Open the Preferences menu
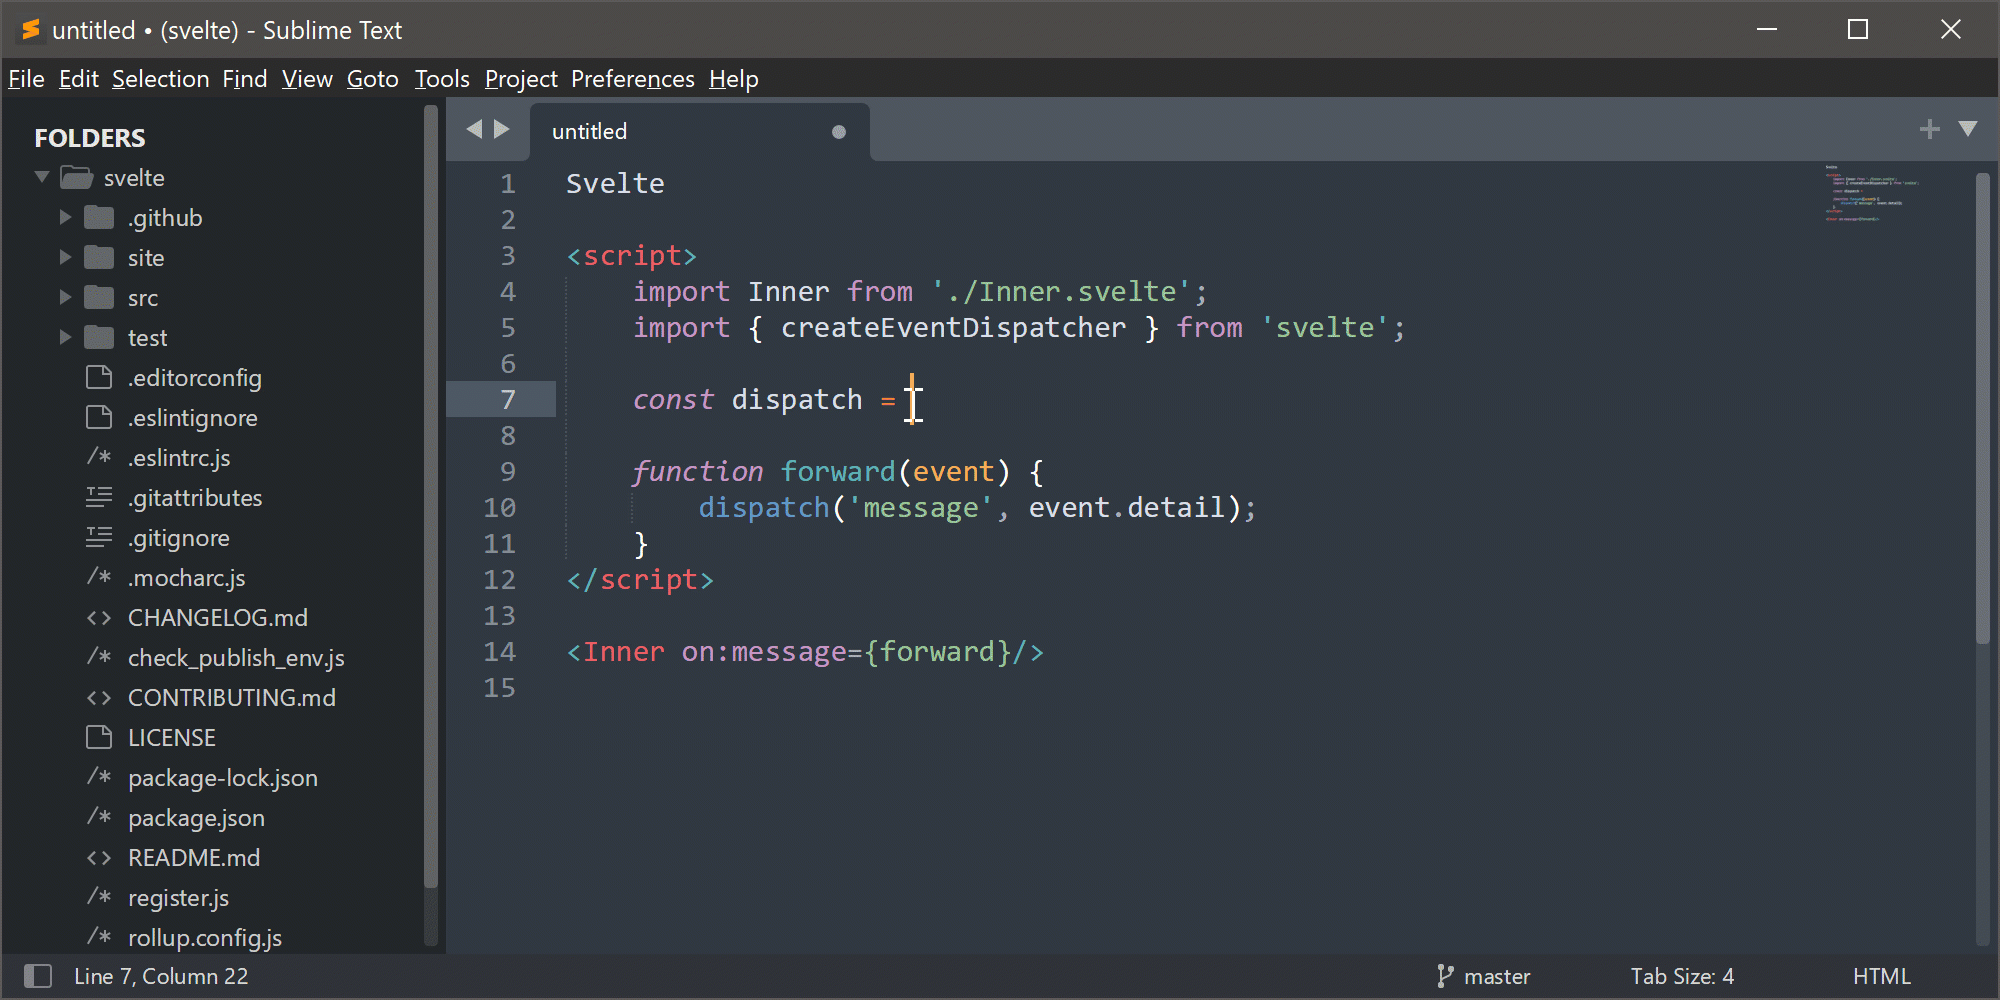 [x=632, y=78]
